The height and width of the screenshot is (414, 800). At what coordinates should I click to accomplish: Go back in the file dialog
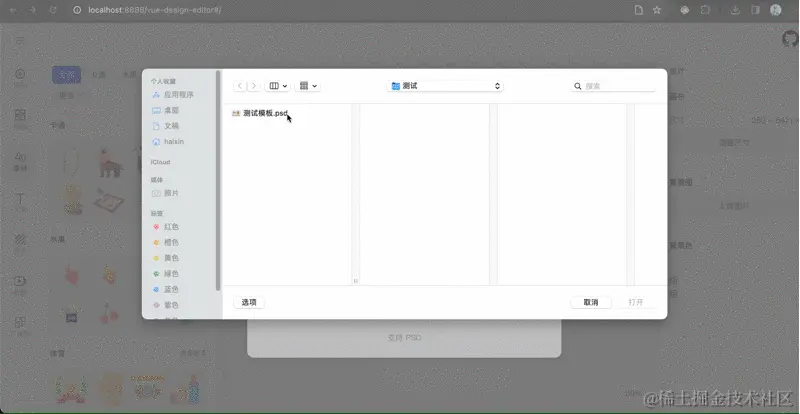point(240,86)
